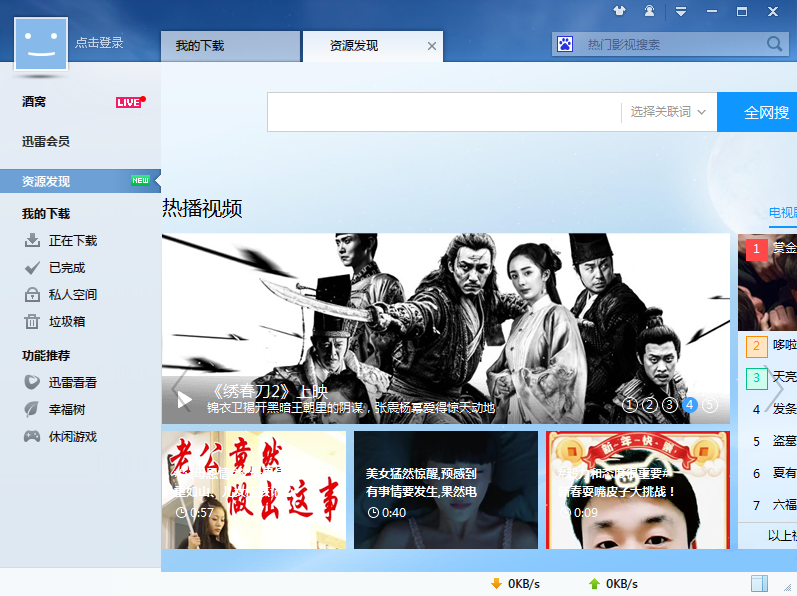Open ranking item 3 天亮
Screen dimensions: 797x596
pyautogui.click(x=771, y=377)
